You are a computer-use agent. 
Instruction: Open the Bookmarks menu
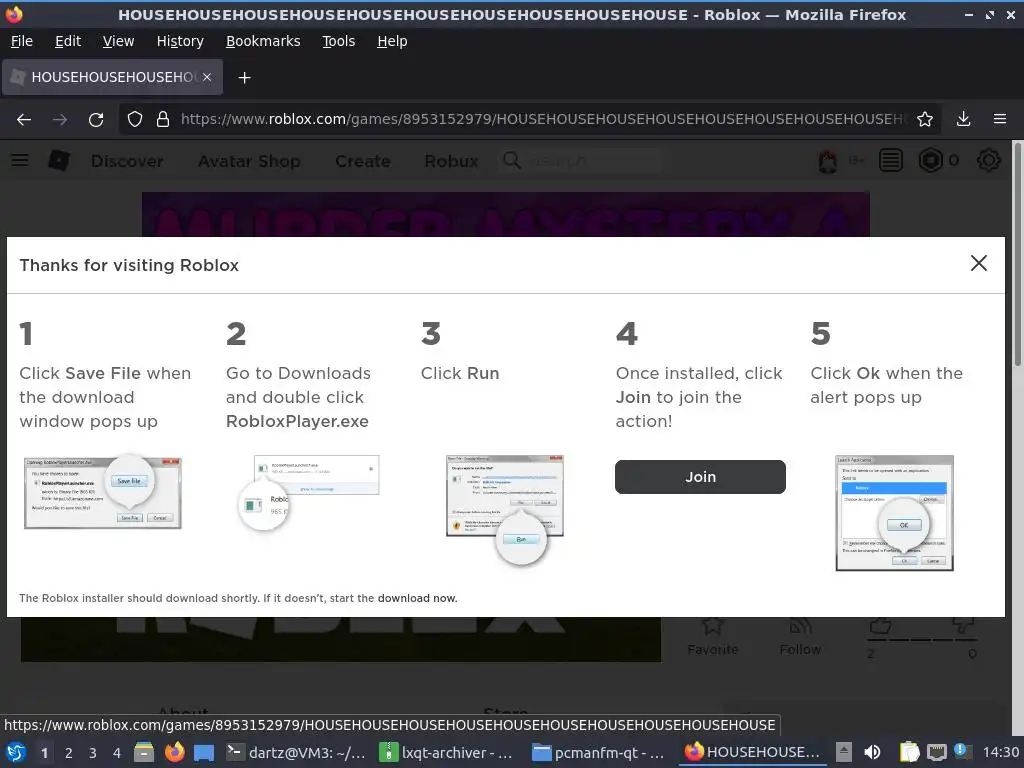[263, 41]
